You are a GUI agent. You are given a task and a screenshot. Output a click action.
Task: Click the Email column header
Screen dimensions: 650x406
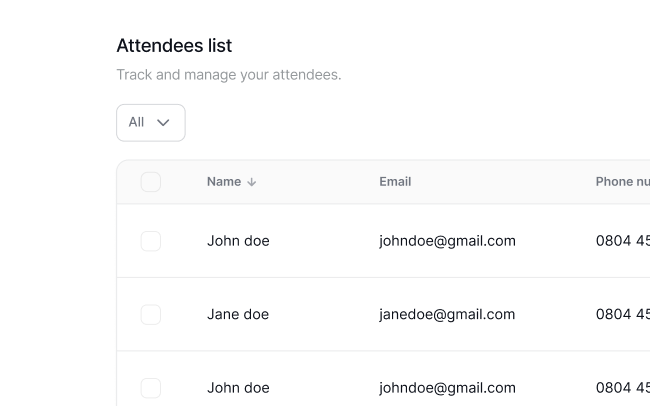coord(395,182)
